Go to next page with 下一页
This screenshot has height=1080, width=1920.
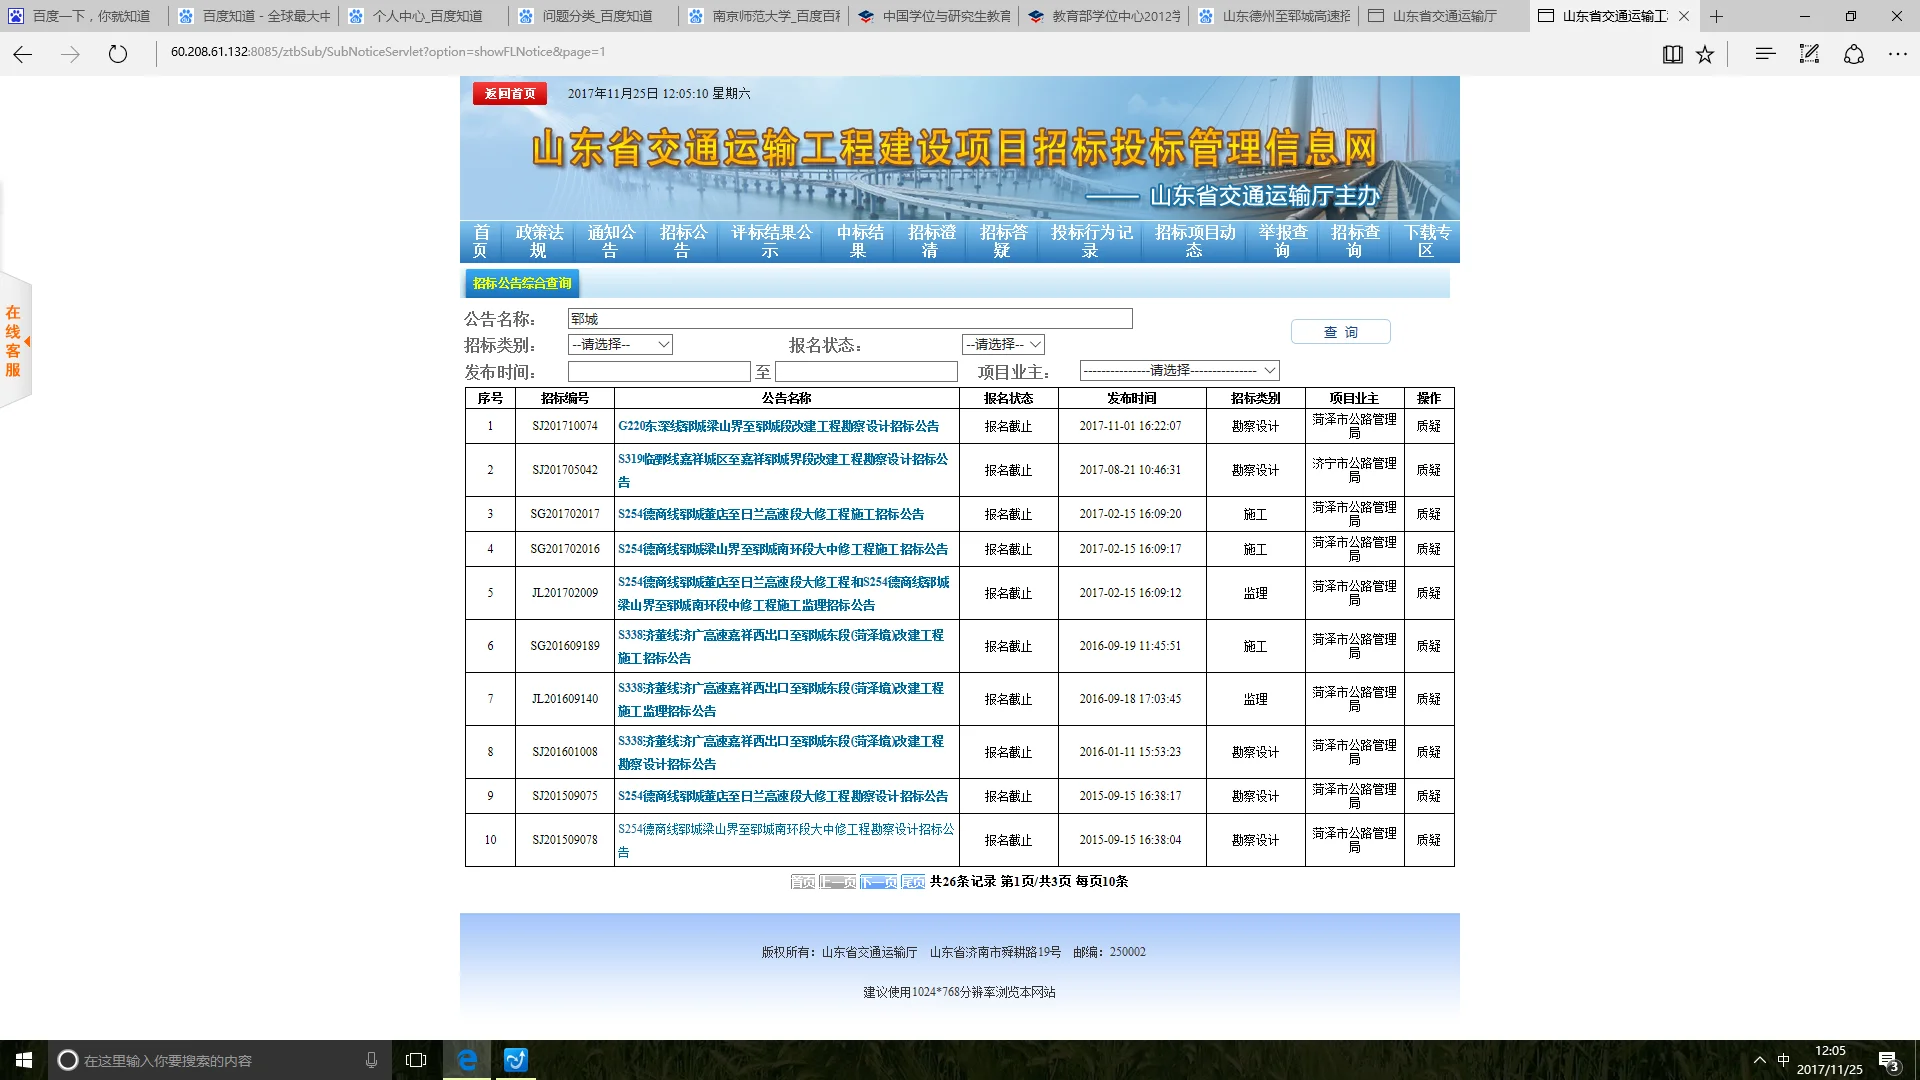876,883
